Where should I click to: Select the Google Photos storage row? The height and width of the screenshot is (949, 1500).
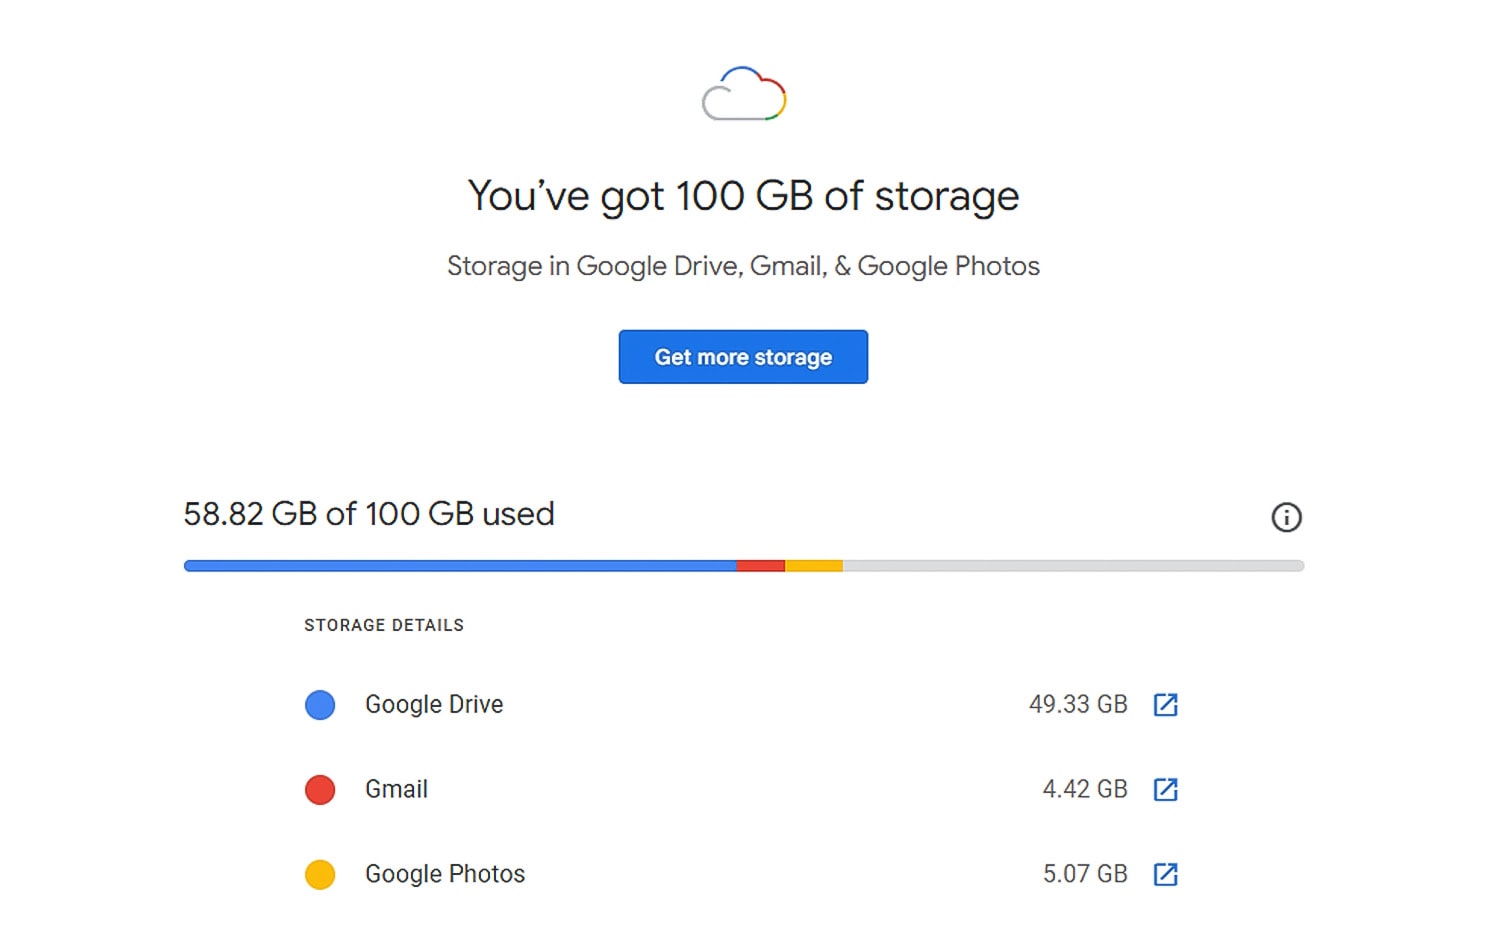click(444, 873)
